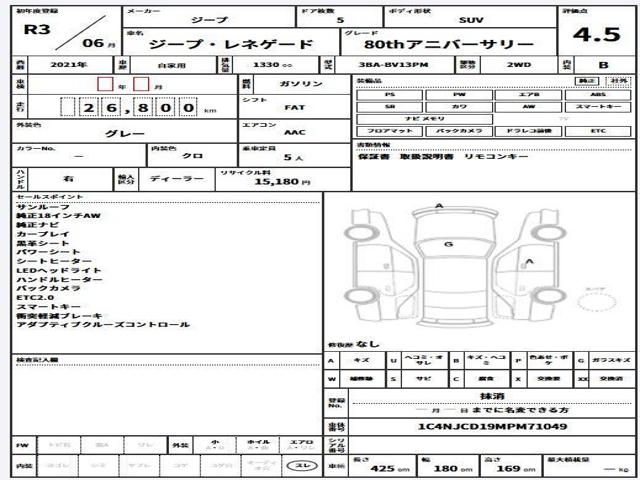The height and width of the screenshot is (480, 640).
Task: Click the LEDヘッドライト sales point line
Action: click(x=59, y=271)
